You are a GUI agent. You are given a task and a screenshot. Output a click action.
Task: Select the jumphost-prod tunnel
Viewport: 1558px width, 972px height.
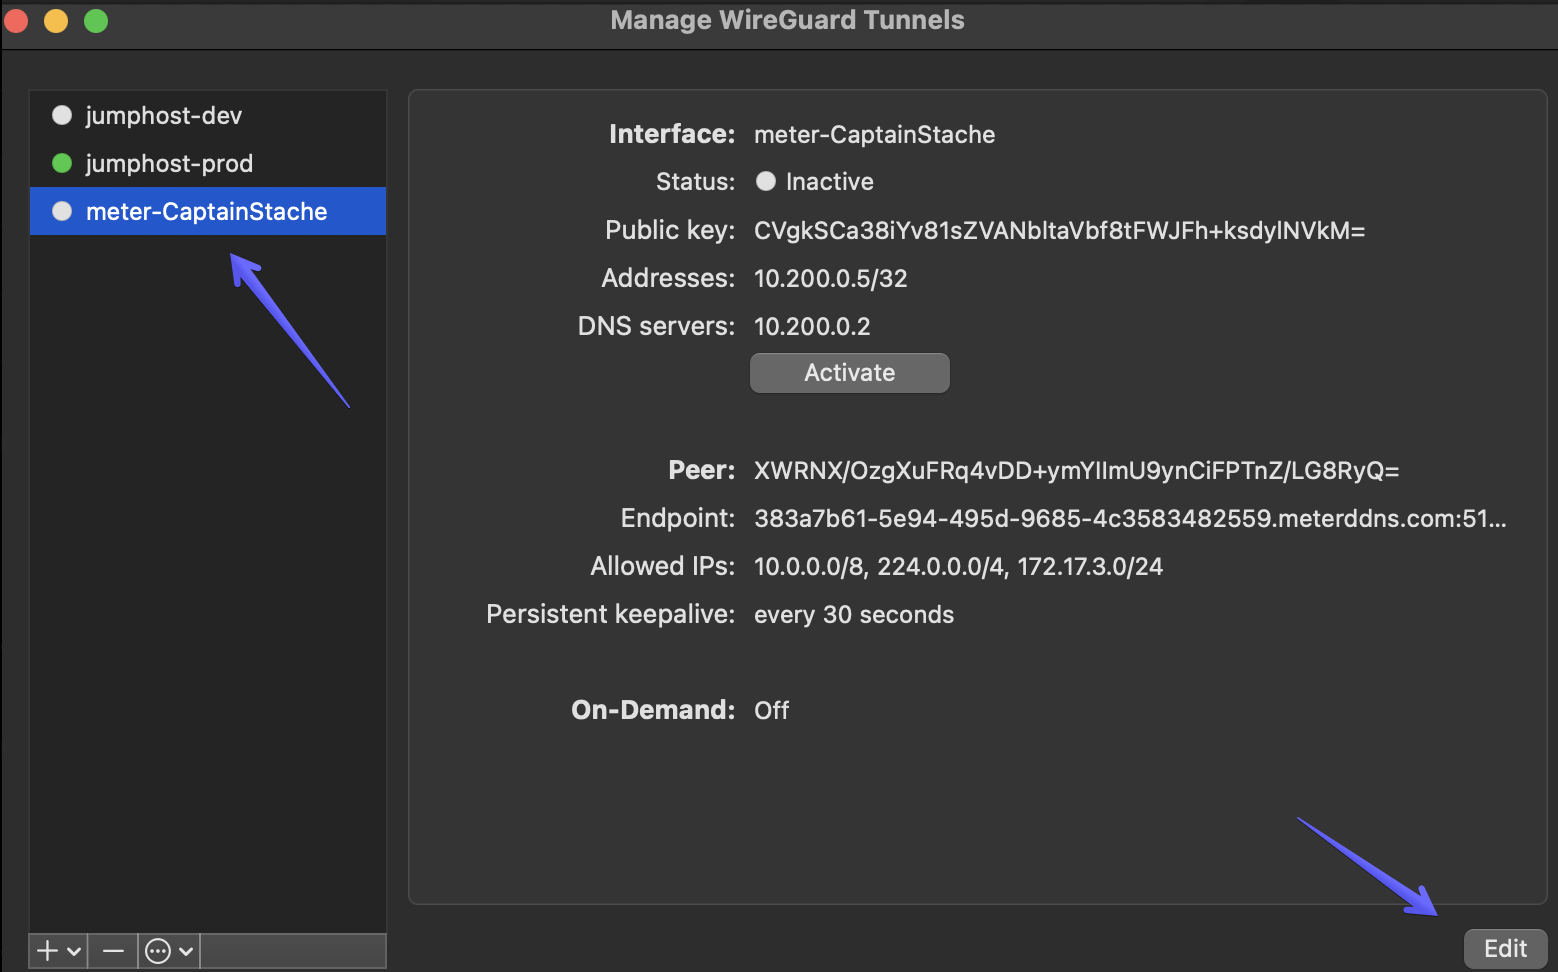click(169, 163)
